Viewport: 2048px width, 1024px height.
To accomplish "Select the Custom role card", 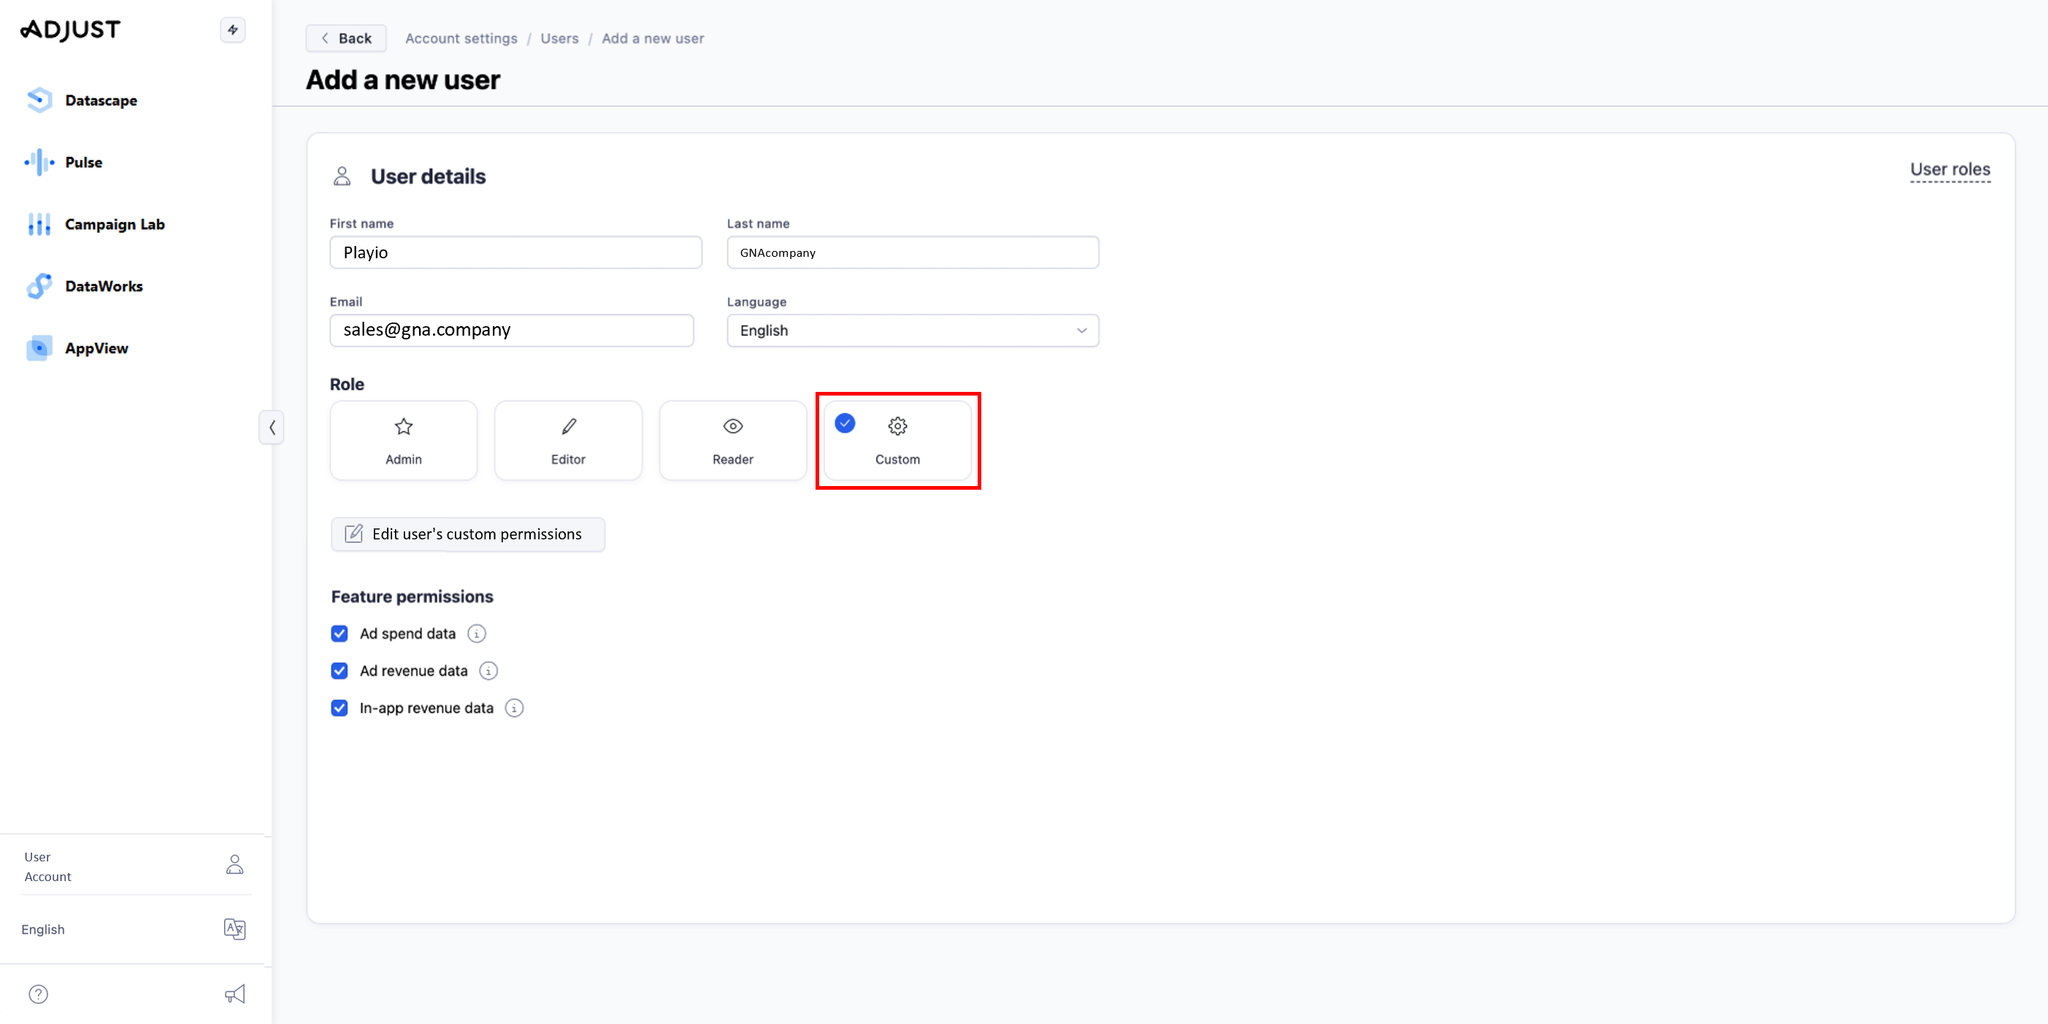I will click(898, 441).
